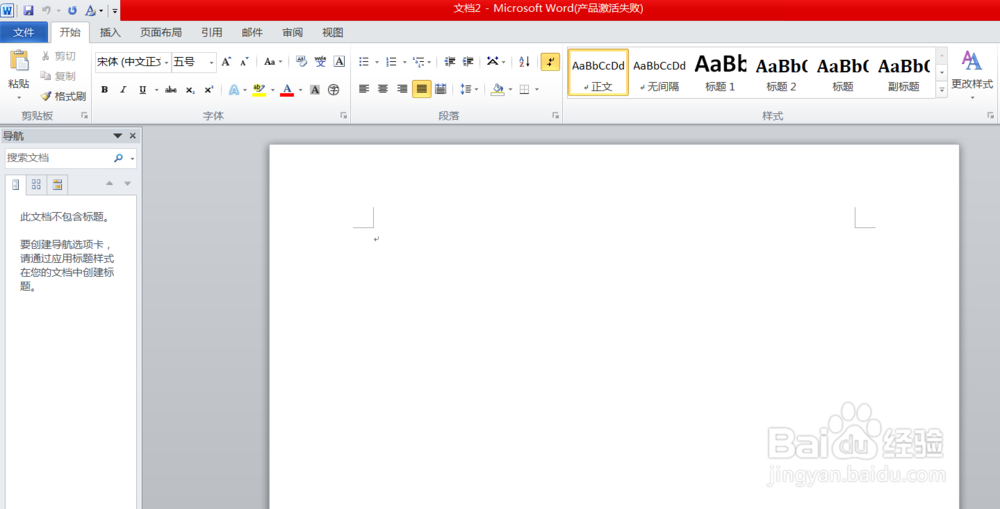This screenshot has height=509, width=1000.
Task: Click the Phonetic Guide (拼音) icon
Action: click(320, 62)
